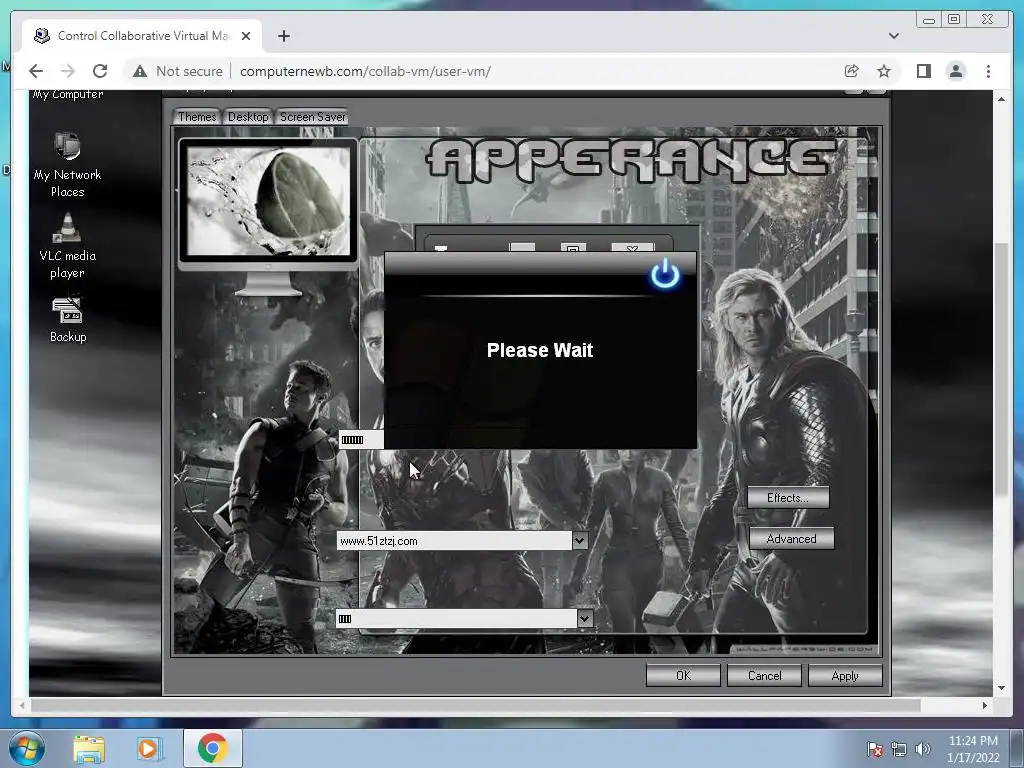Click Chrome icon in taskbar
Image resolution: width=1024 pixels, height=768 pixels.
click(x=212, y=748)
